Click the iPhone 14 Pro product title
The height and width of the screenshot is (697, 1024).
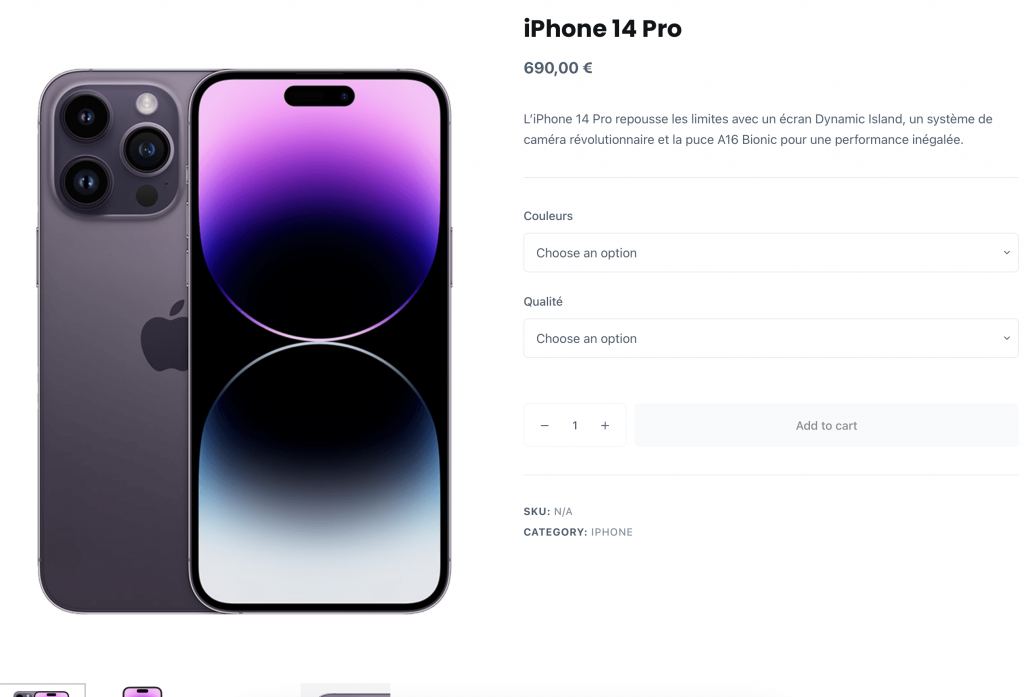click(602, 29)
